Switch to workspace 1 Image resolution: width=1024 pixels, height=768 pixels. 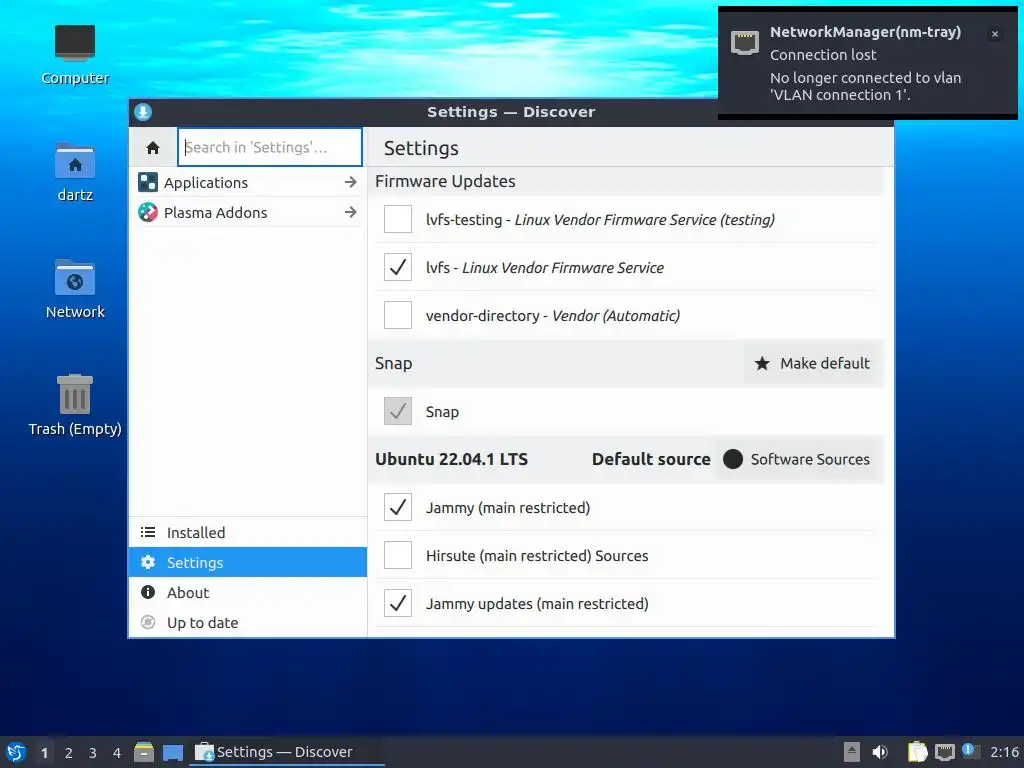pyautogui.click(x=44, y=753)
